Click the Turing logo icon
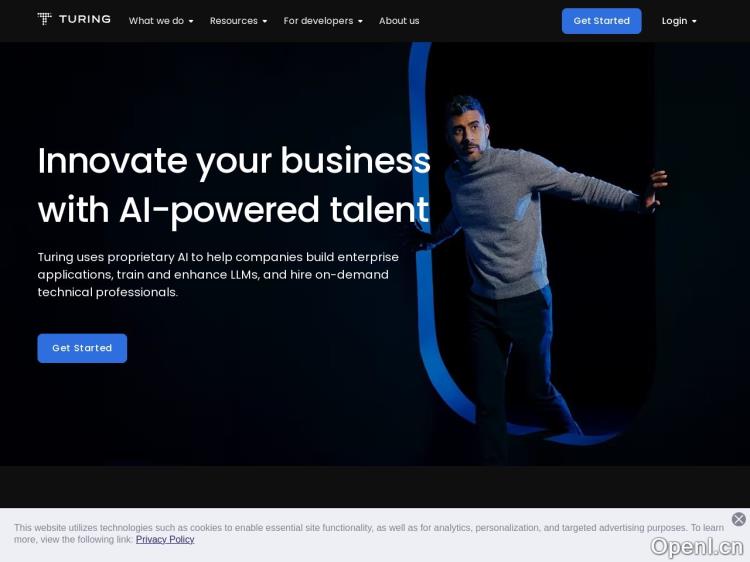The height and width of the screenshot is (562, 750). click(44, 19)
